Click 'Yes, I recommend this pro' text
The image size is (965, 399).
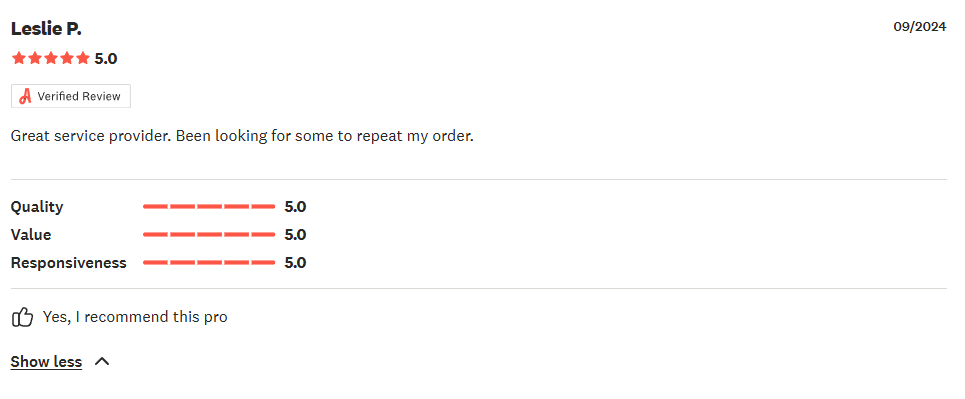(x=135, y=317)
